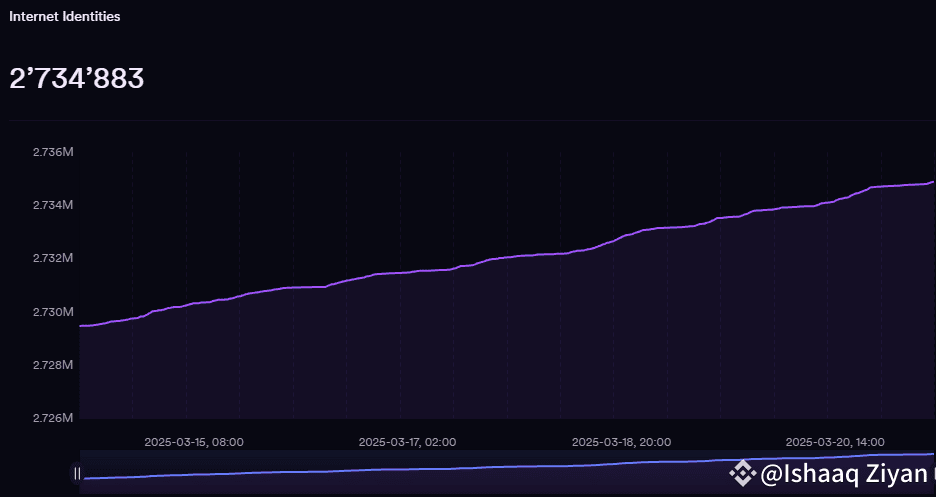Click the range slider left handle
936x497 pixels.
click(77, 474)
